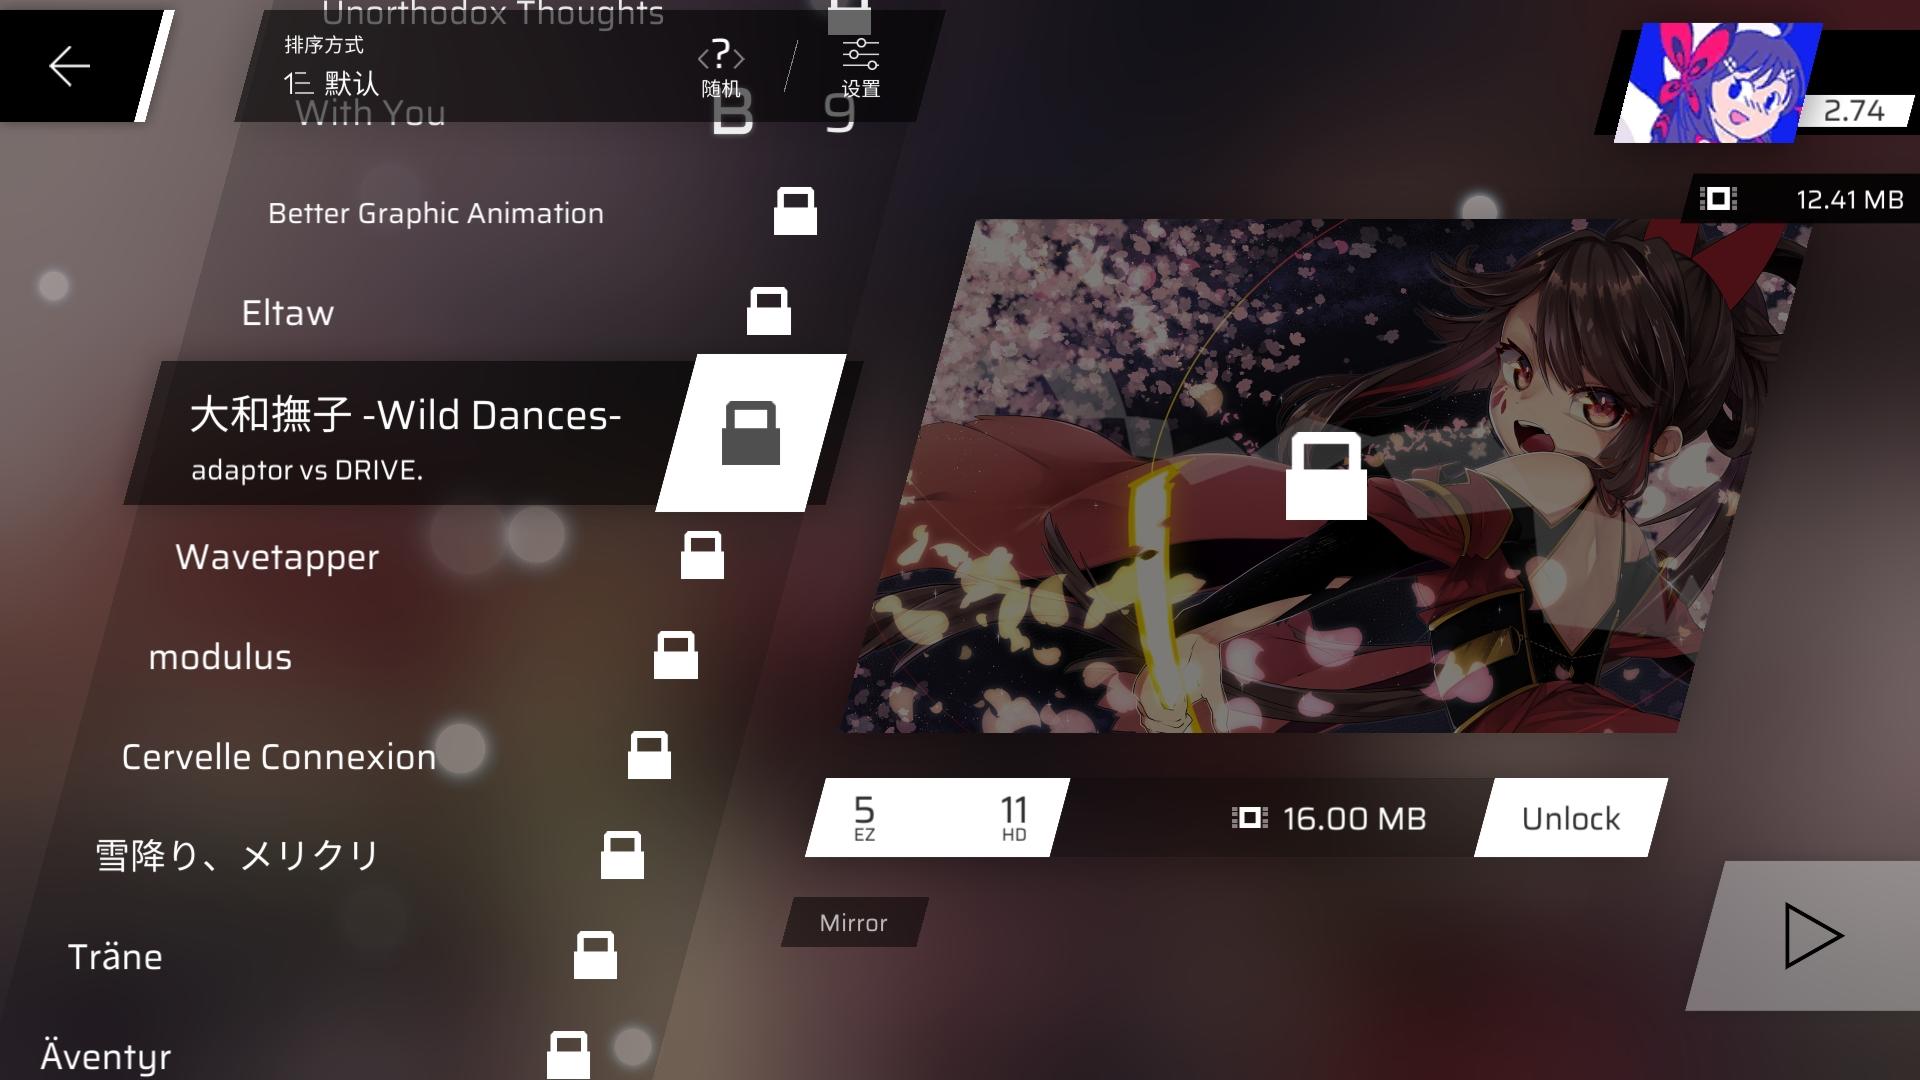
Task: Click the large lock on cover art
Action: pos(1325,476)
